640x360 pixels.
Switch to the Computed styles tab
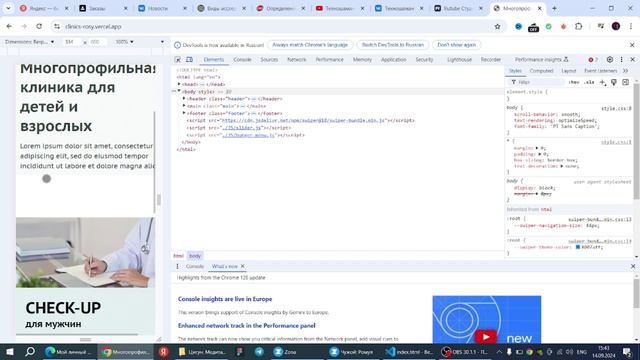541,71
